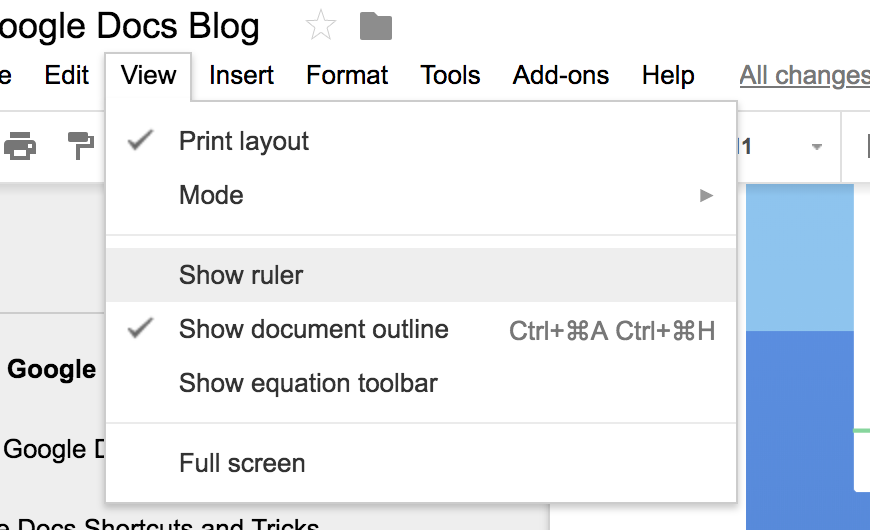The image size is (870, 530).
Task: Uncheck Show document outline
Action: [313, 330]
